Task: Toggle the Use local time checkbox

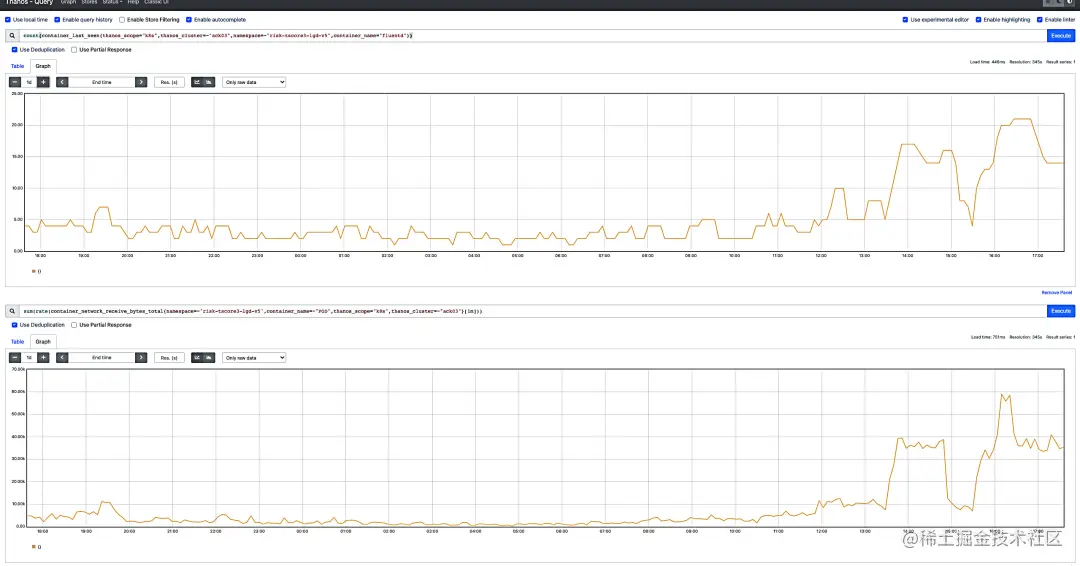Action: pos(8,20)
